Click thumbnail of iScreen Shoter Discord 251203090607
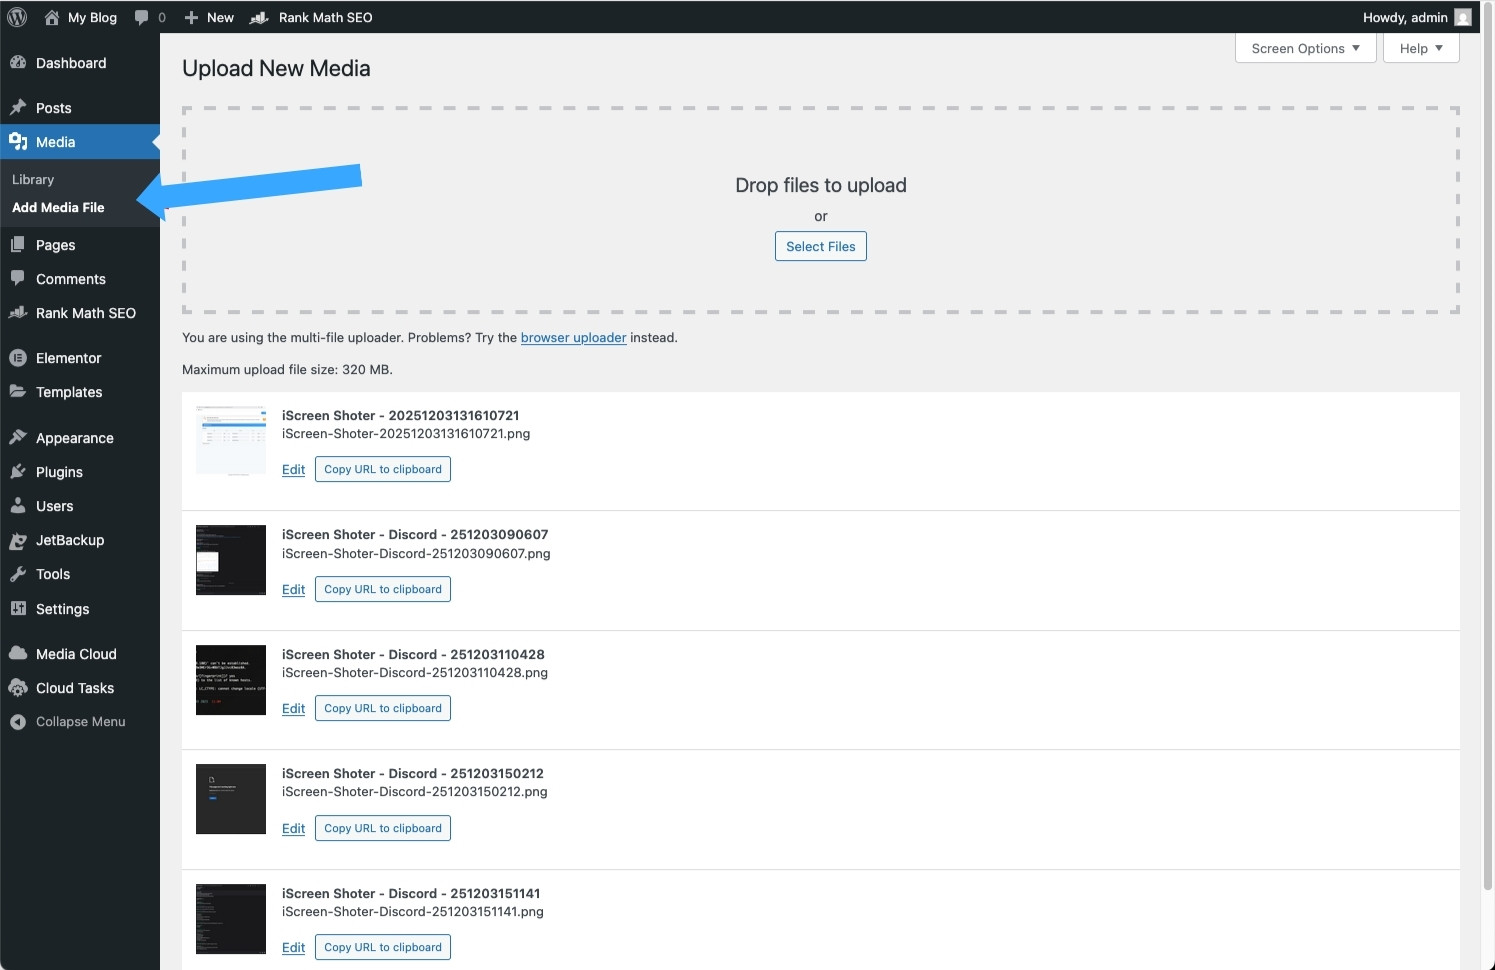The width and height of the screenshot is (1495, 970). (x=231, y=560)
